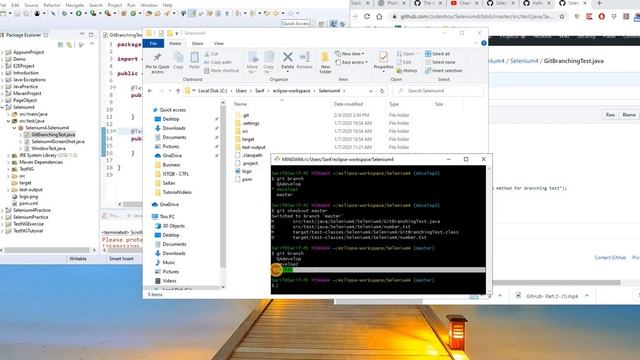Collapse the Selenium4 project node

pyautogui.click(x=3, y=107)
